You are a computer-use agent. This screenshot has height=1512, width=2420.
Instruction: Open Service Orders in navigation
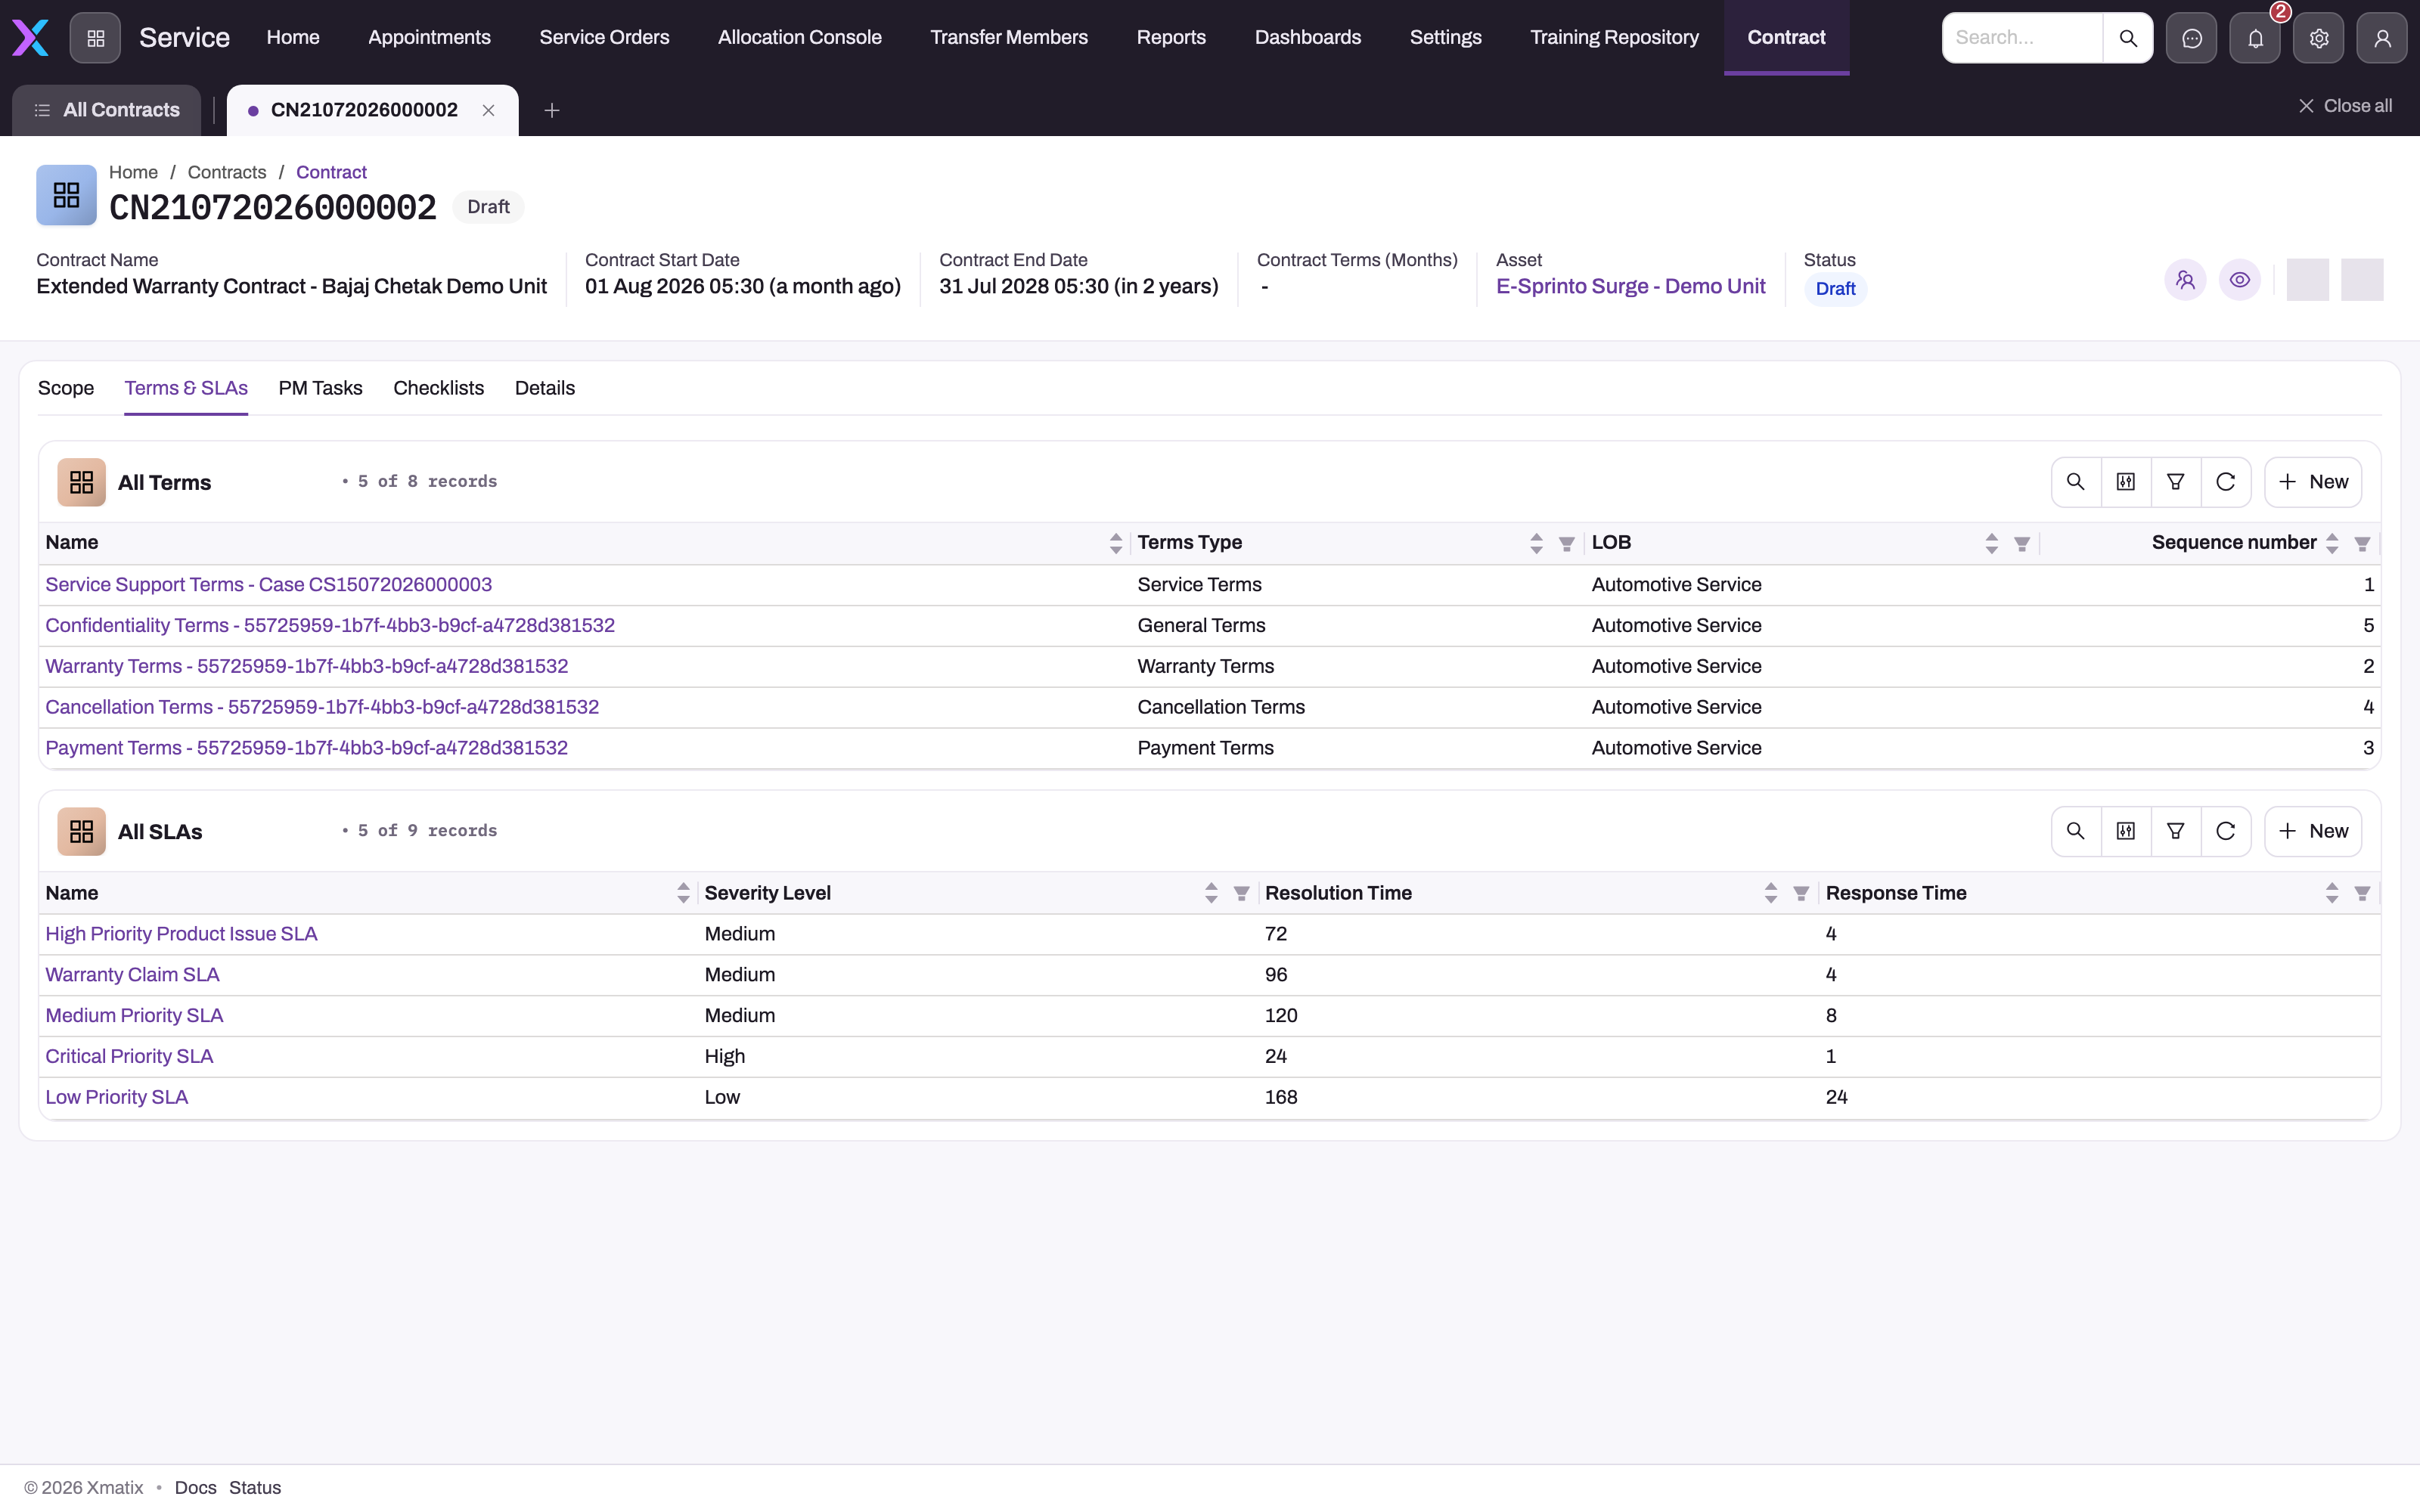(x=604, y=38)
